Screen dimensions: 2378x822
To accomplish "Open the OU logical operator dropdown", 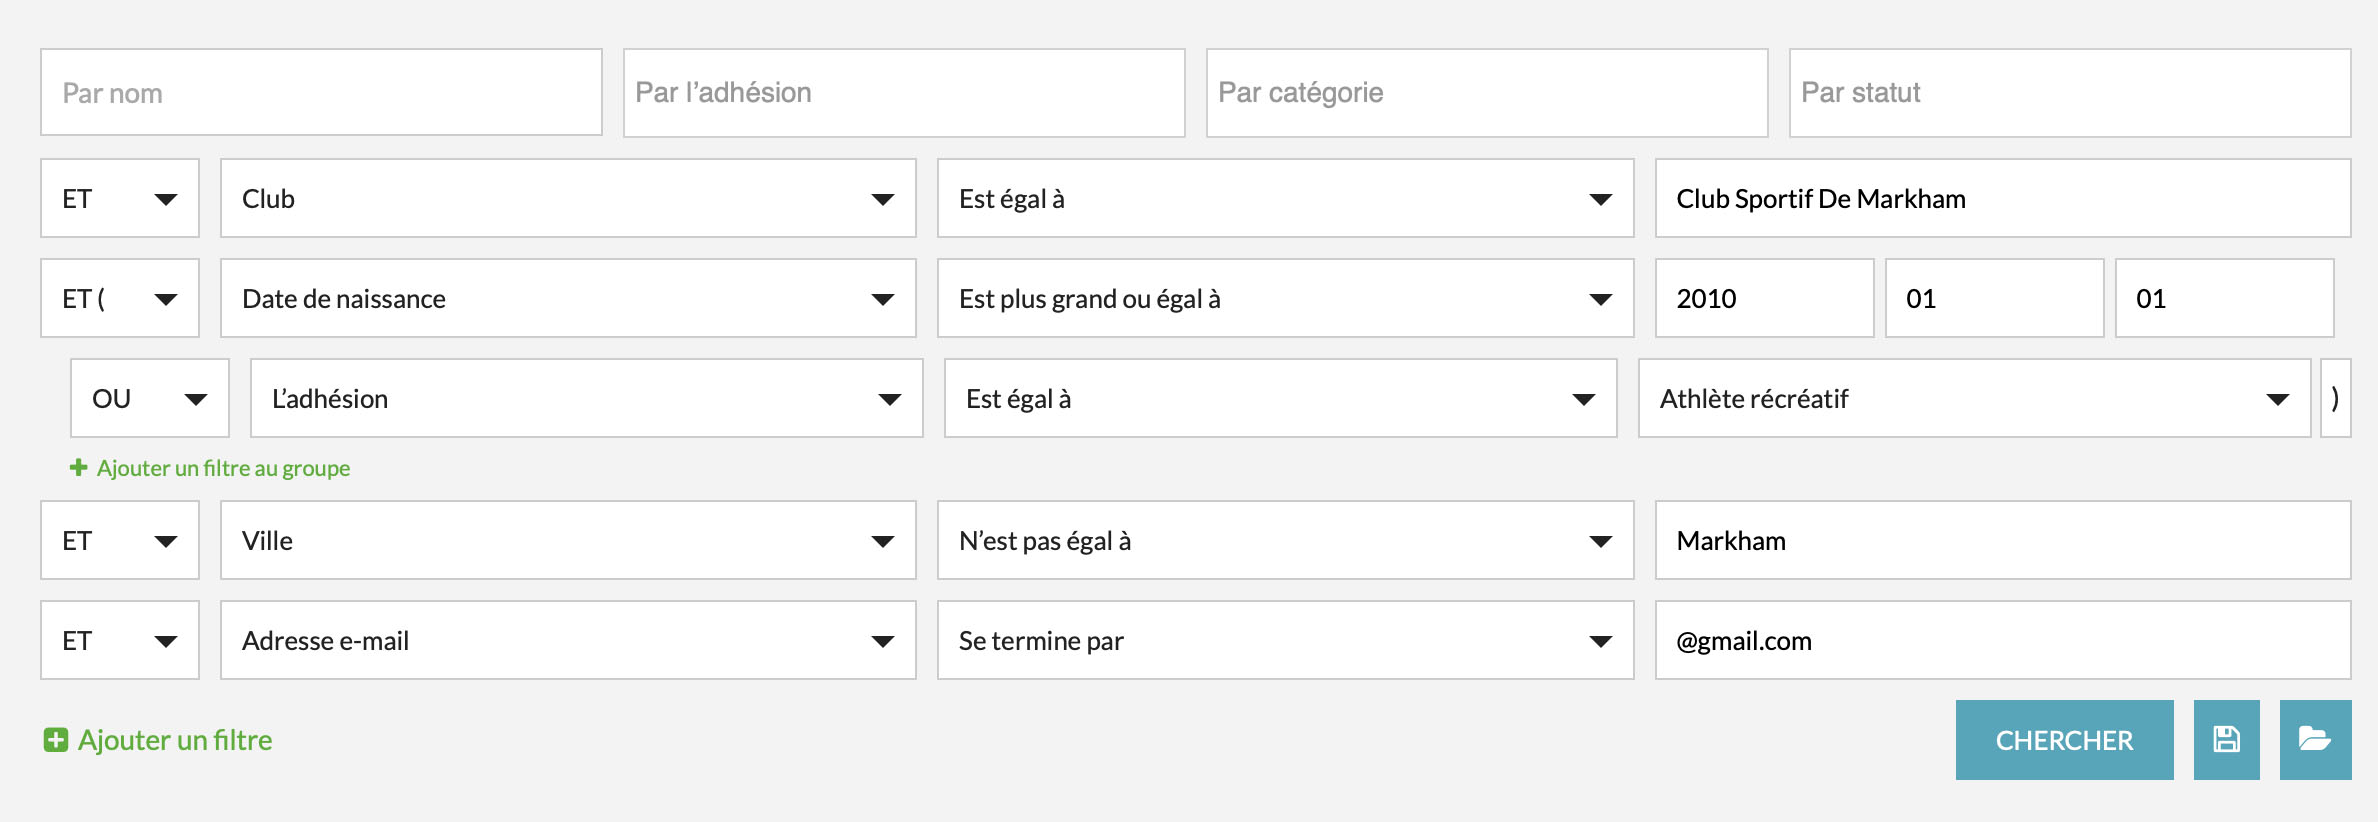I will tap(149, 399).
